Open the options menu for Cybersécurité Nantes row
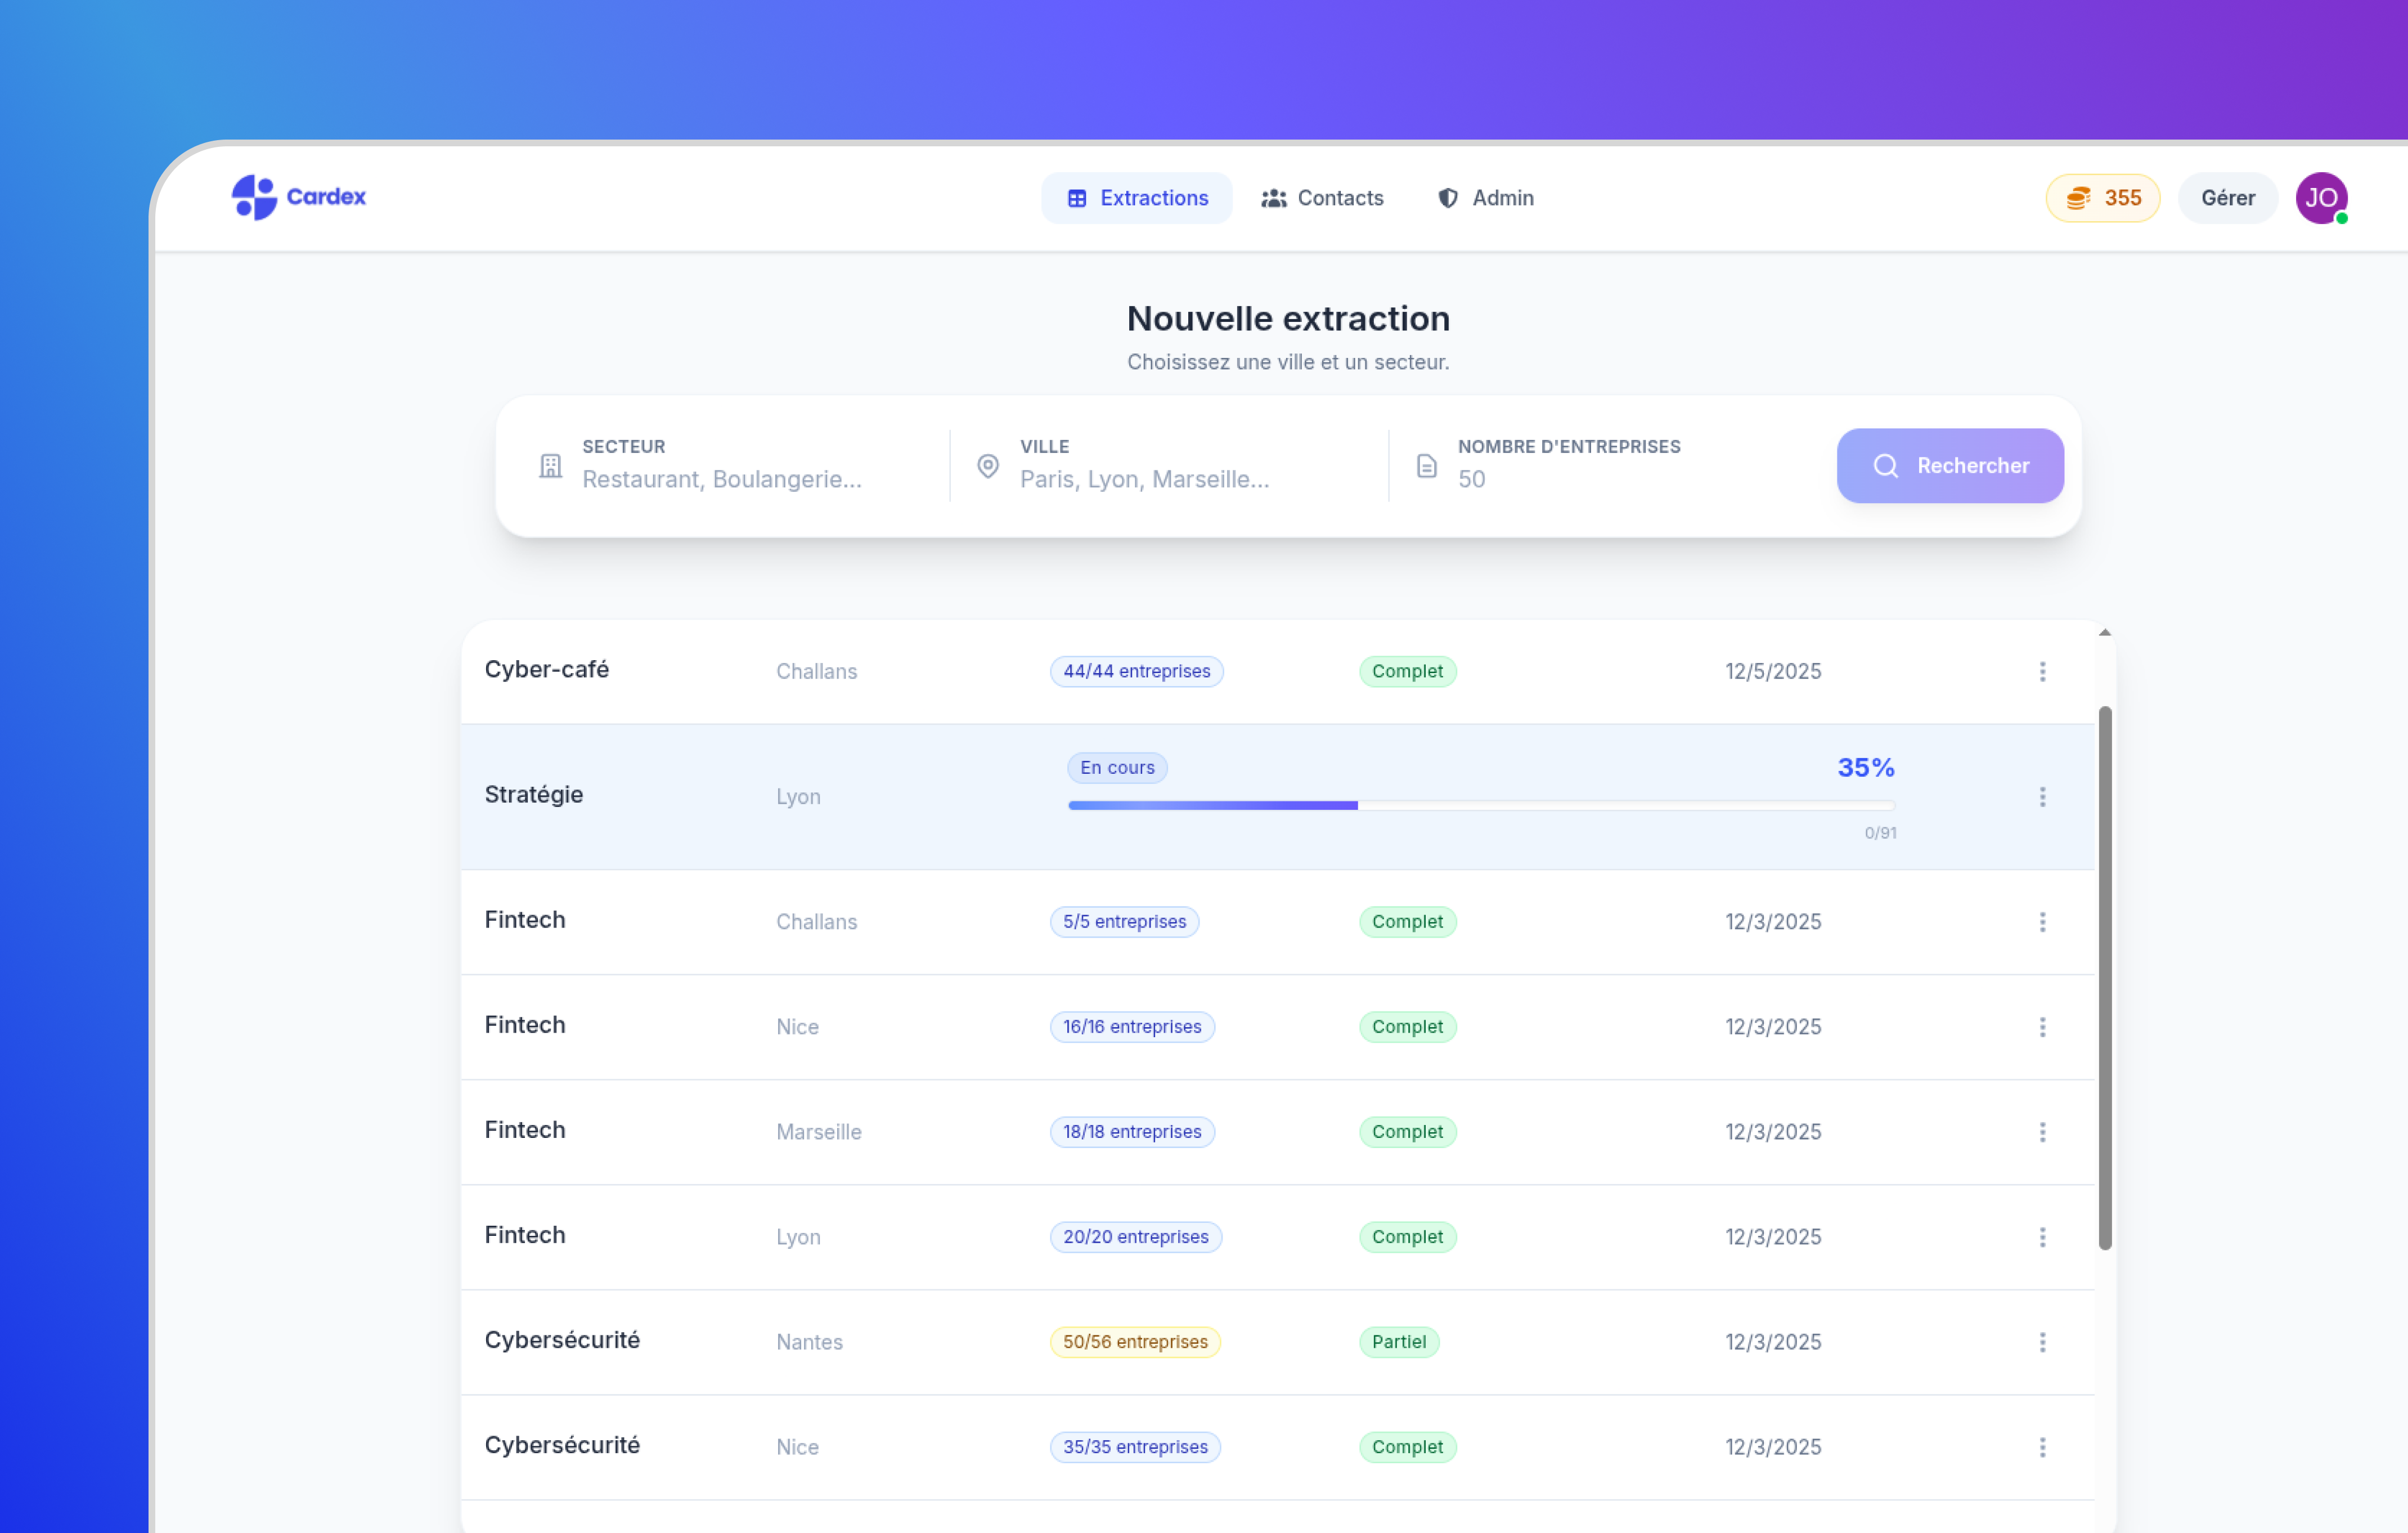Viewport: 2408px width, 1533px height. pos(2042,1342)
